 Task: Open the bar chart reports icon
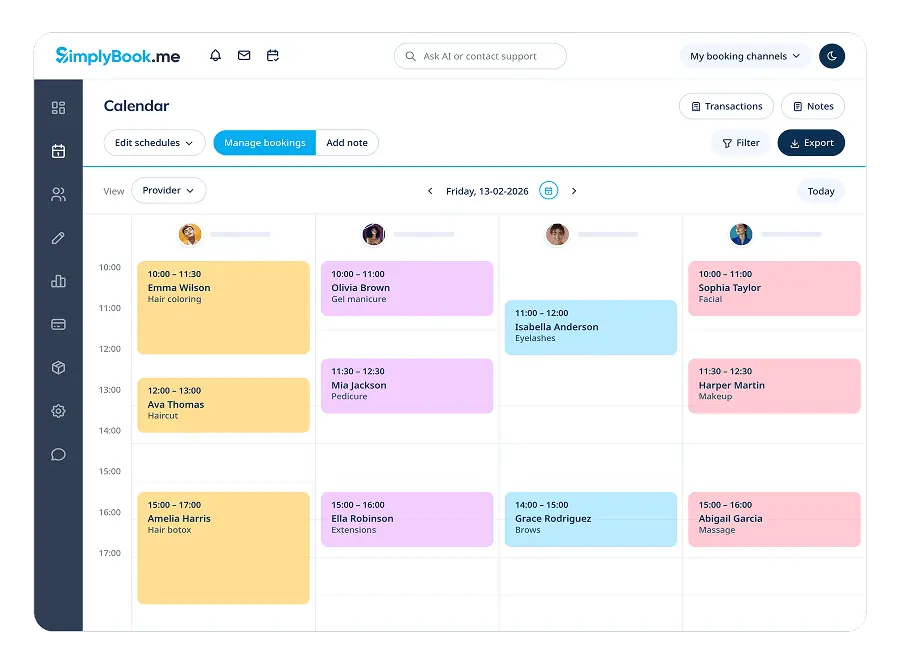coord(58,281)
